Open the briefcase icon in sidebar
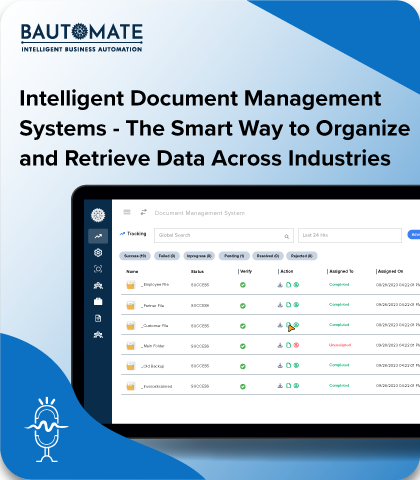This screenshot has width=420, height=480. pos(98,302)
